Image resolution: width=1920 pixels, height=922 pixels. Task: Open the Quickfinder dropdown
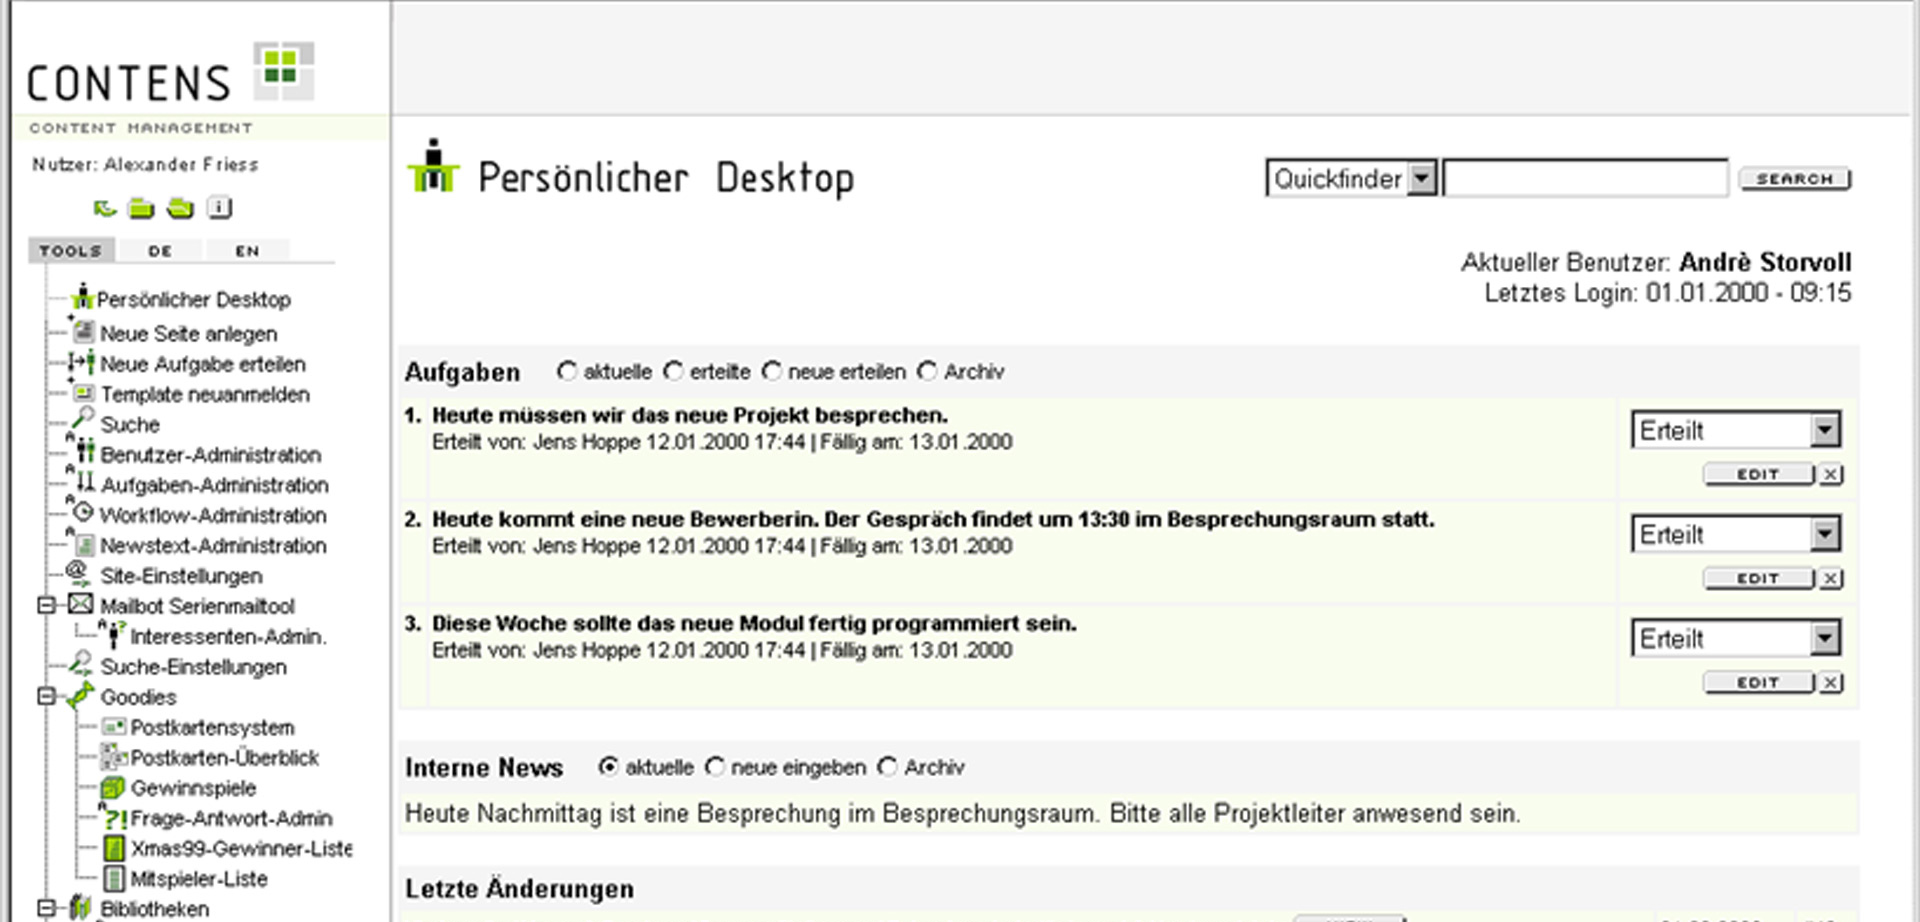coord(1421,179)
